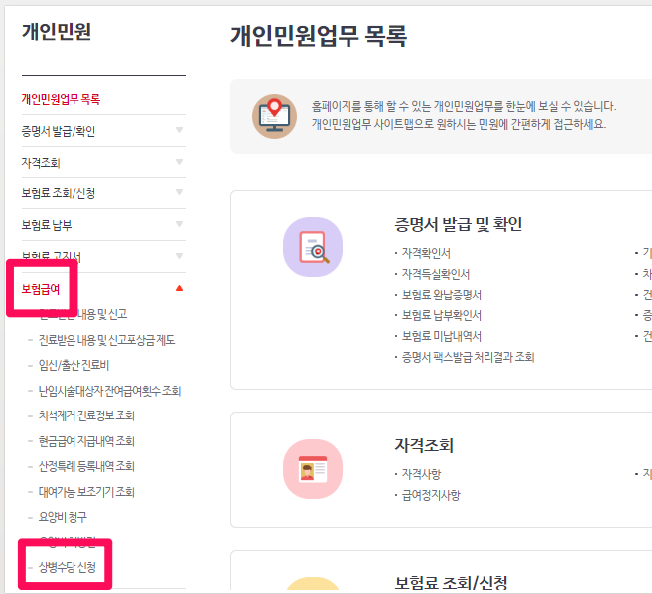Open 개인민원업무 목록 in sidebar
Viewport: 652px width, 594px height.
tap(61, 99)
